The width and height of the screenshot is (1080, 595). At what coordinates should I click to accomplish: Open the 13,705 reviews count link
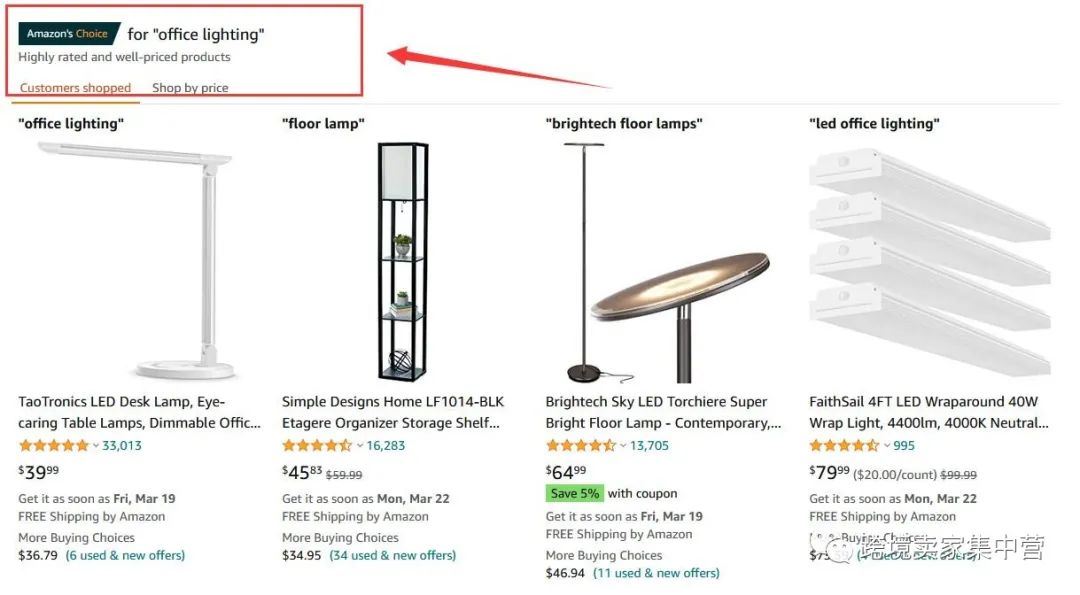tap(649, 446)
